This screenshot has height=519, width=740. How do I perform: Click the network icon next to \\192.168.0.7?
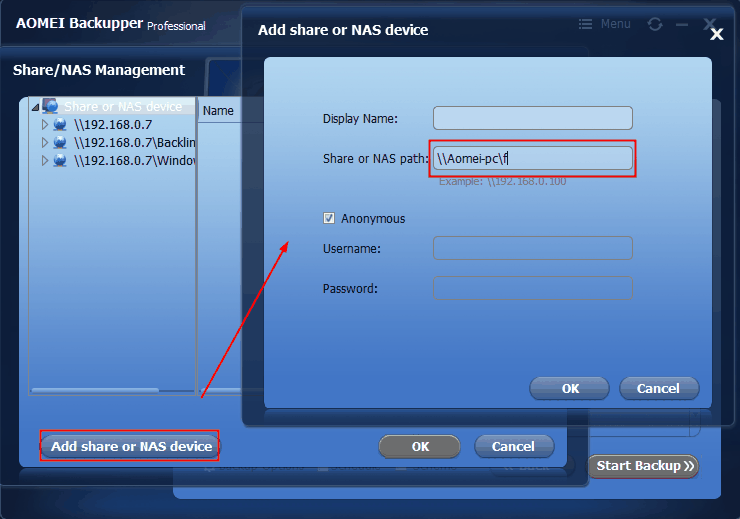(x=60, y=125)
